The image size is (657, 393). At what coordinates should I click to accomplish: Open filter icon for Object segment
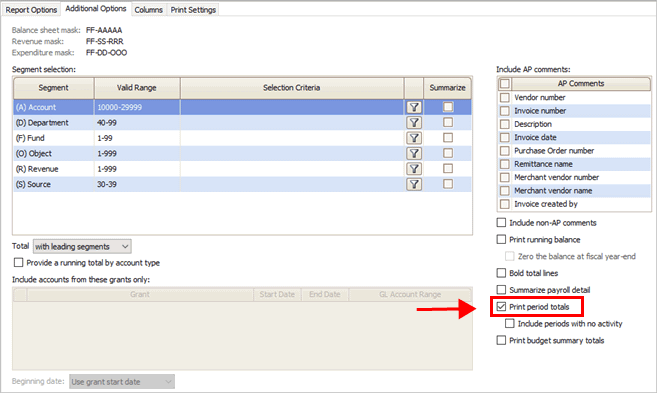[414, 153]
